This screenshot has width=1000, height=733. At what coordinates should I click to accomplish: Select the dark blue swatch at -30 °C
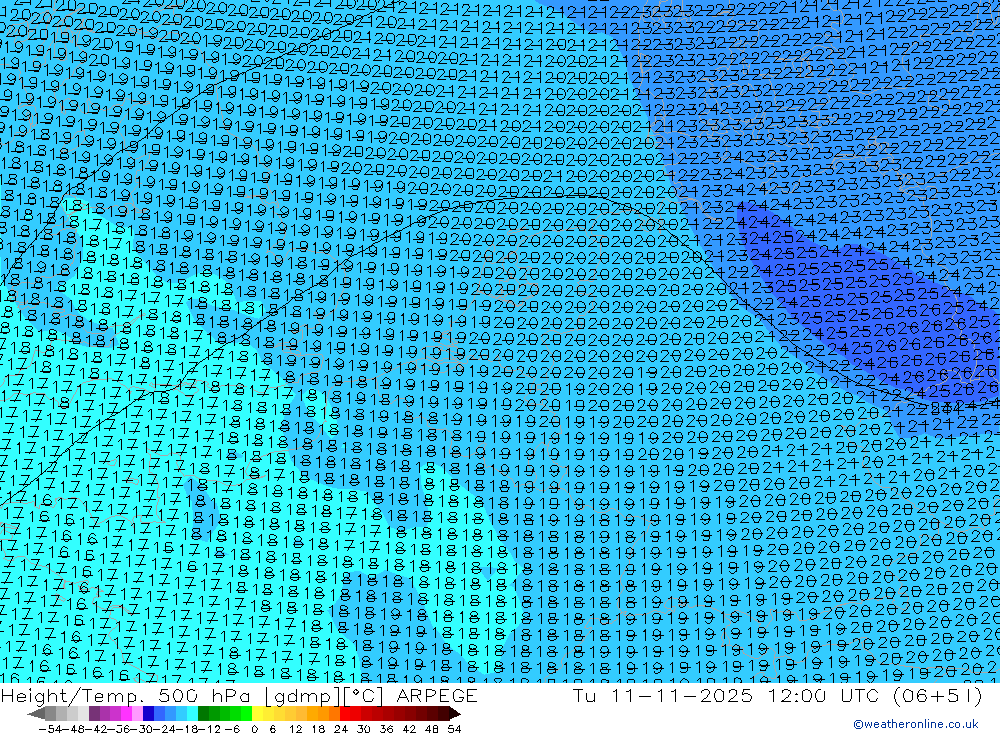[148, 713]
